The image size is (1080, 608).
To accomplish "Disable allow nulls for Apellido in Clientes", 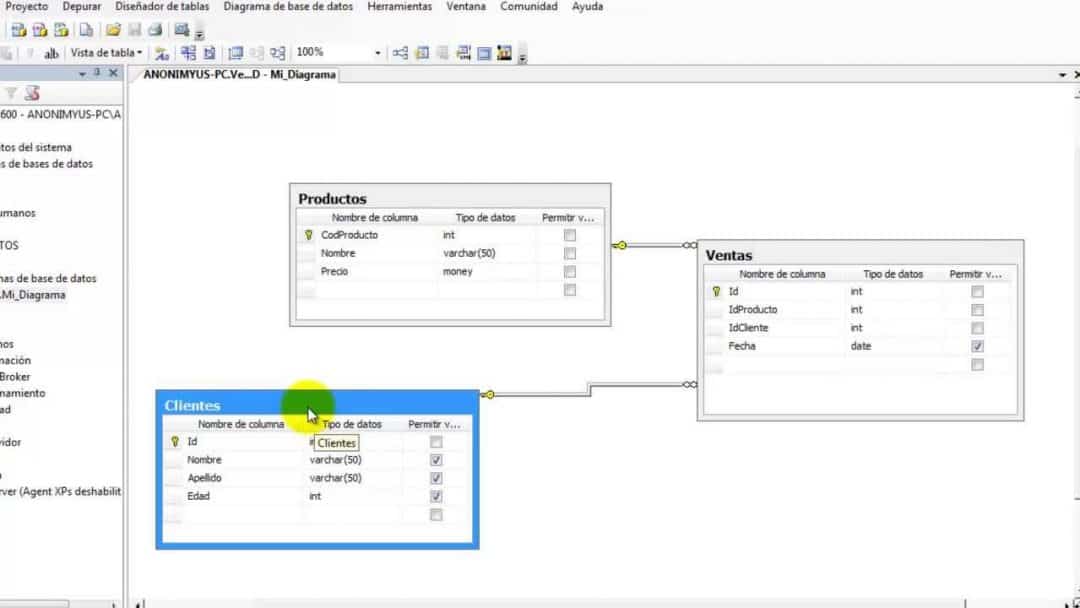I will point(435,478).
